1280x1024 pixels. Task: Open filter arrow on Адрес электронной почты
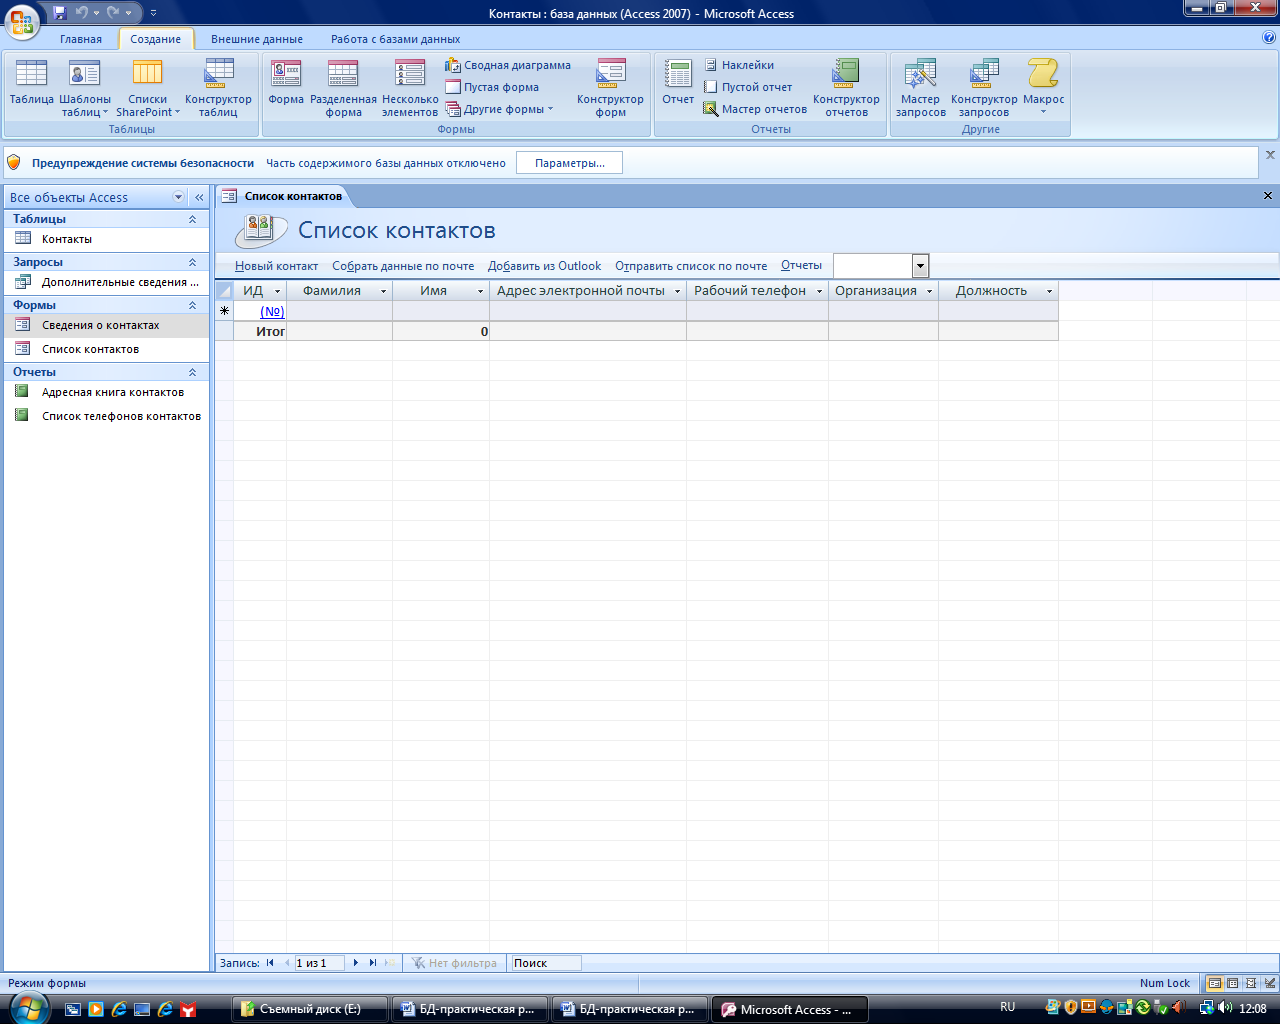[x=677, y=291]
